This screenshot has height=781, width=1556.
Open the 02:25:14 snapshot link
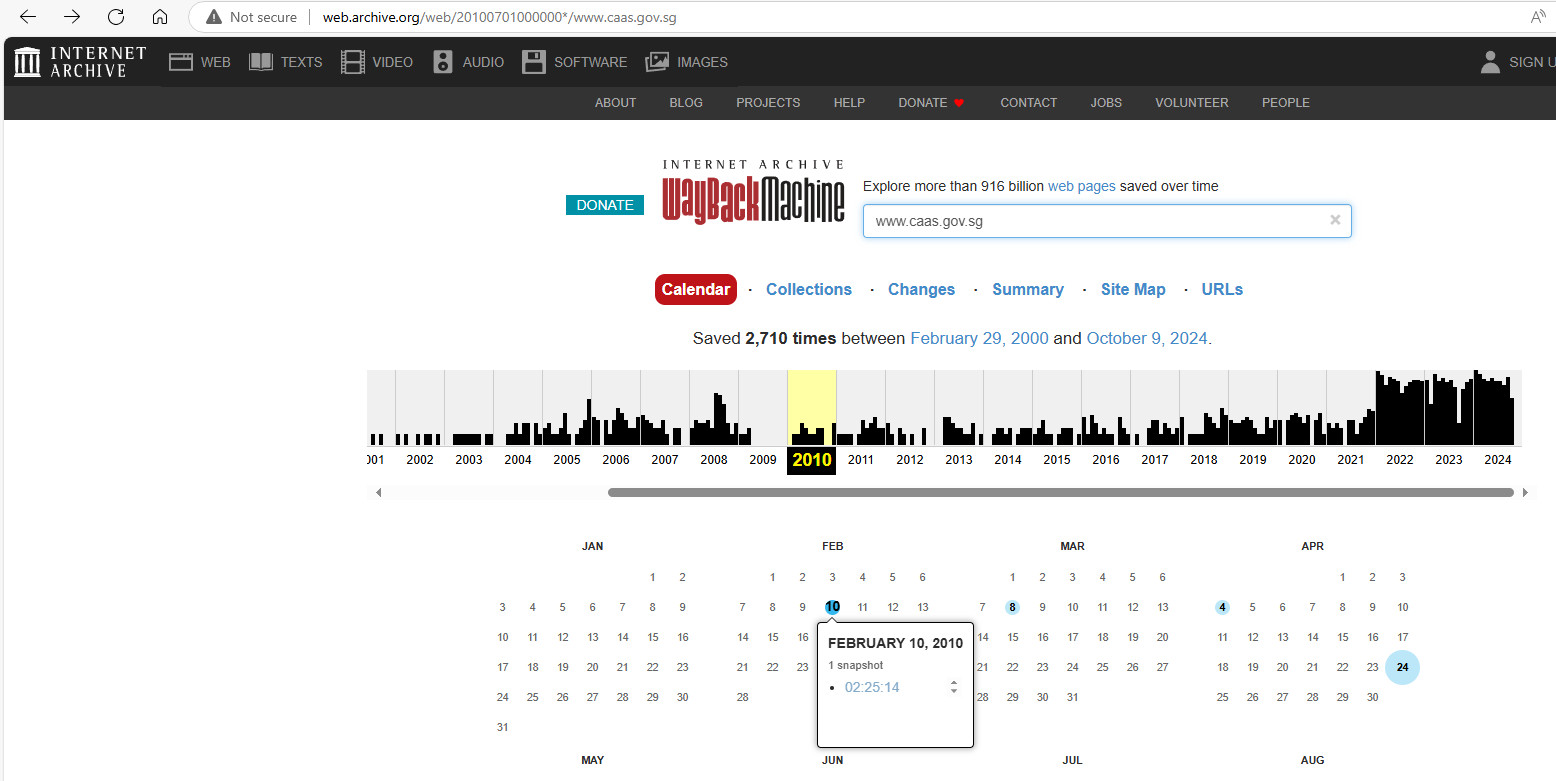[872, 687]
